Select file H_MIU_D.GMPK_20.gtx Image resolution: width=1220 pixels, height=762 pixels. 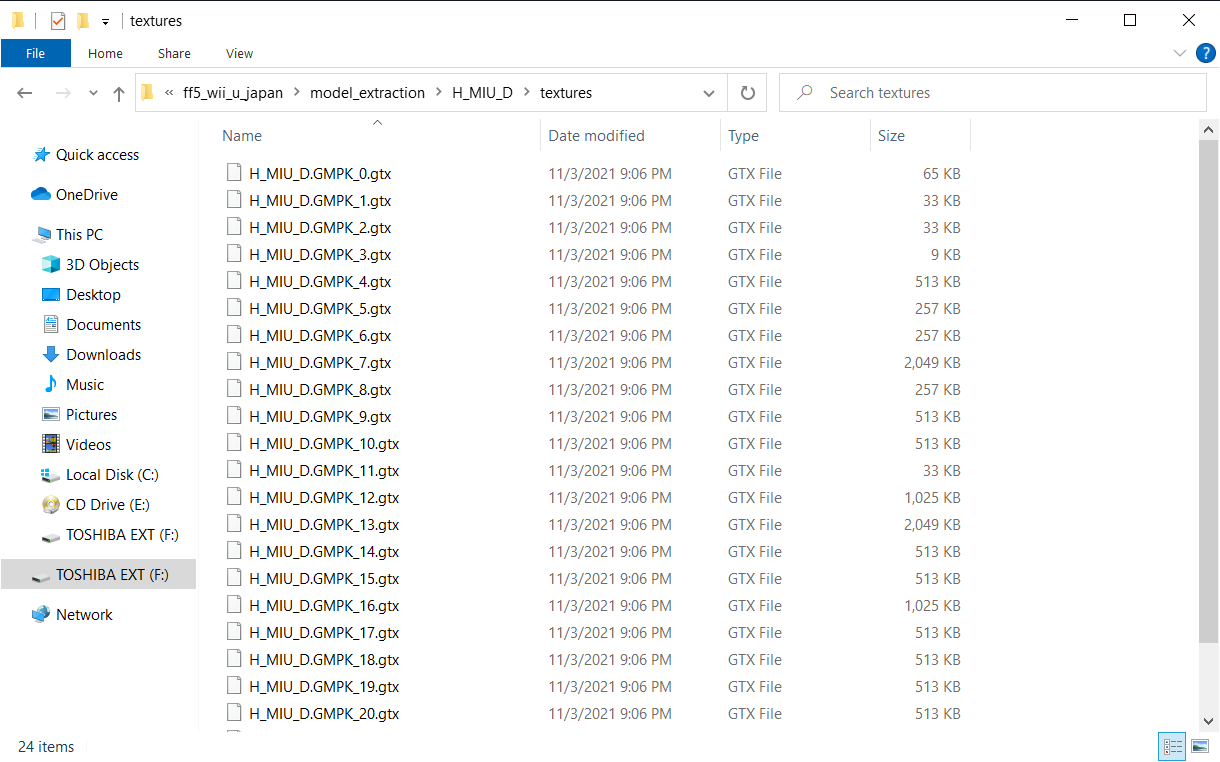point(324,713)
